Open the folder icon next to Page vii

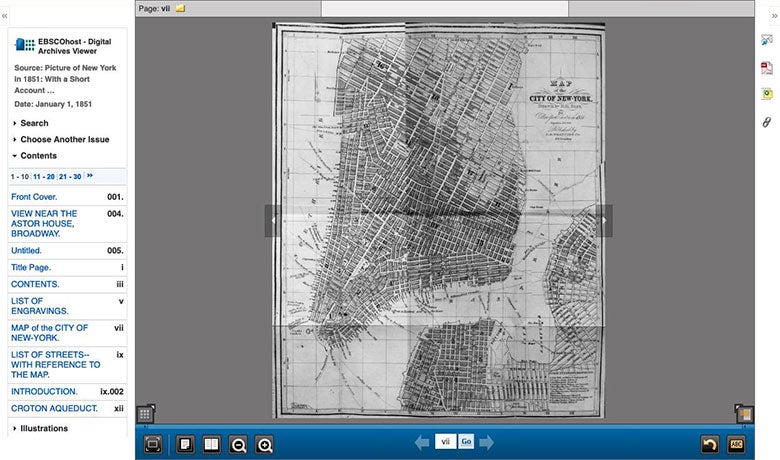pyautogui.click(x=180, y=8)
